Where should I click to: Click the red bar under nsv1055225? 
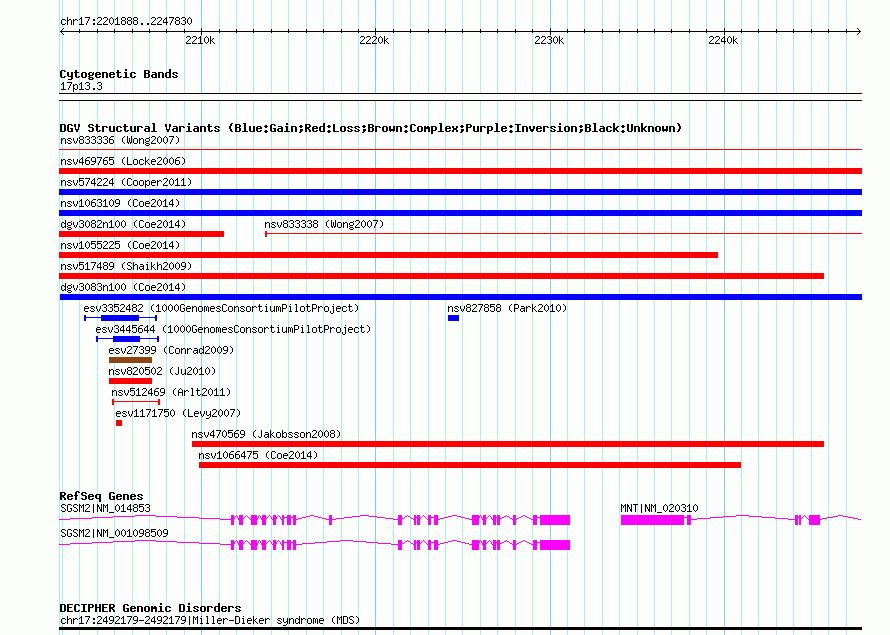pyautogui.click(x=388, y=255)
